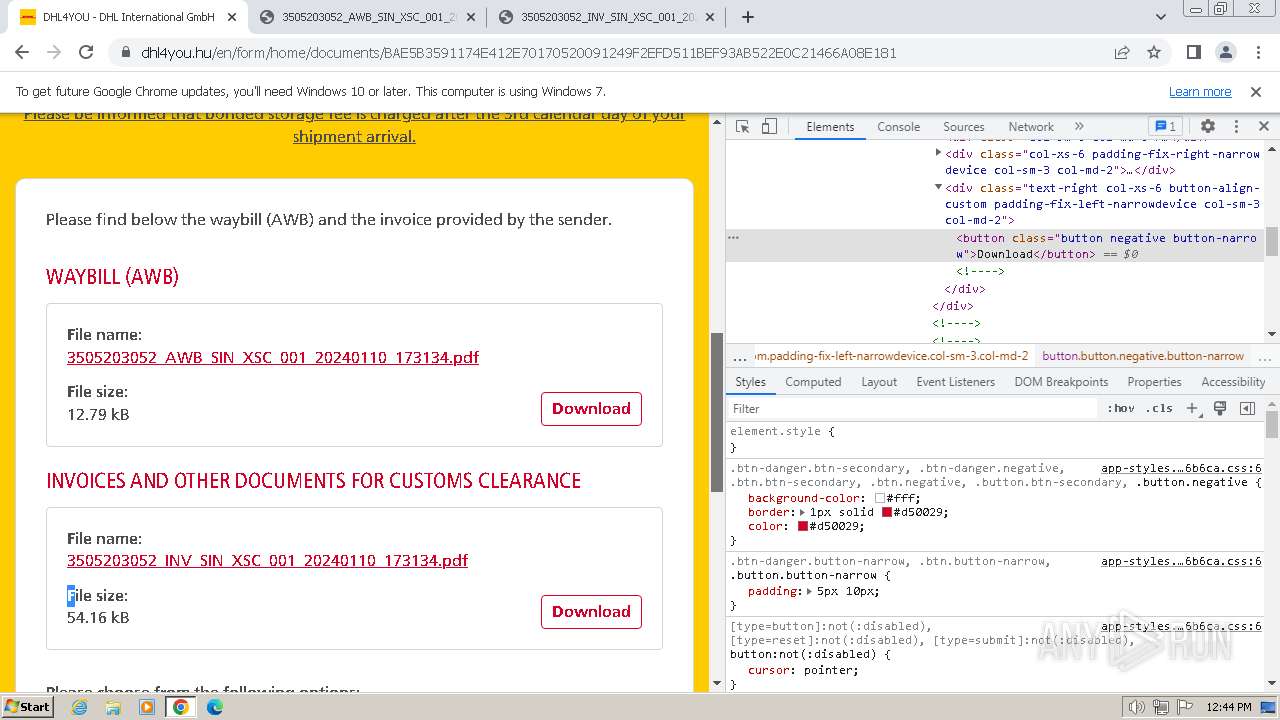Toggle the device toolbar icon in DevTools
The image size is (1280, 720).
tap(769, 127)
